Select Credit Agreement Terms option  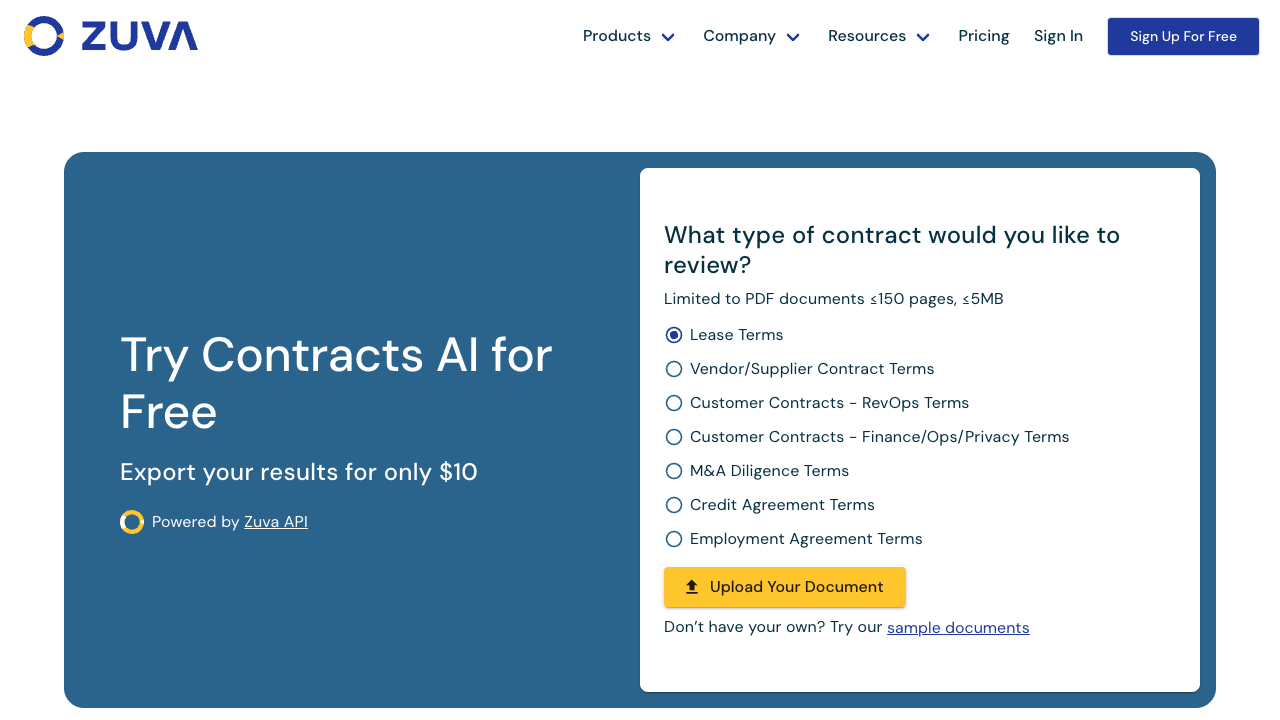pyautogui.click(x=673, y=505)
